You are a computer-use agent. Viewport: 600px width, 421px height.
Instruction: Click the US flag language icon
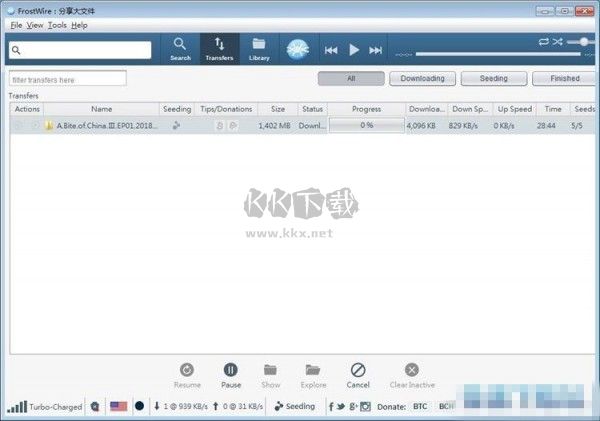[x=118, y=406]
